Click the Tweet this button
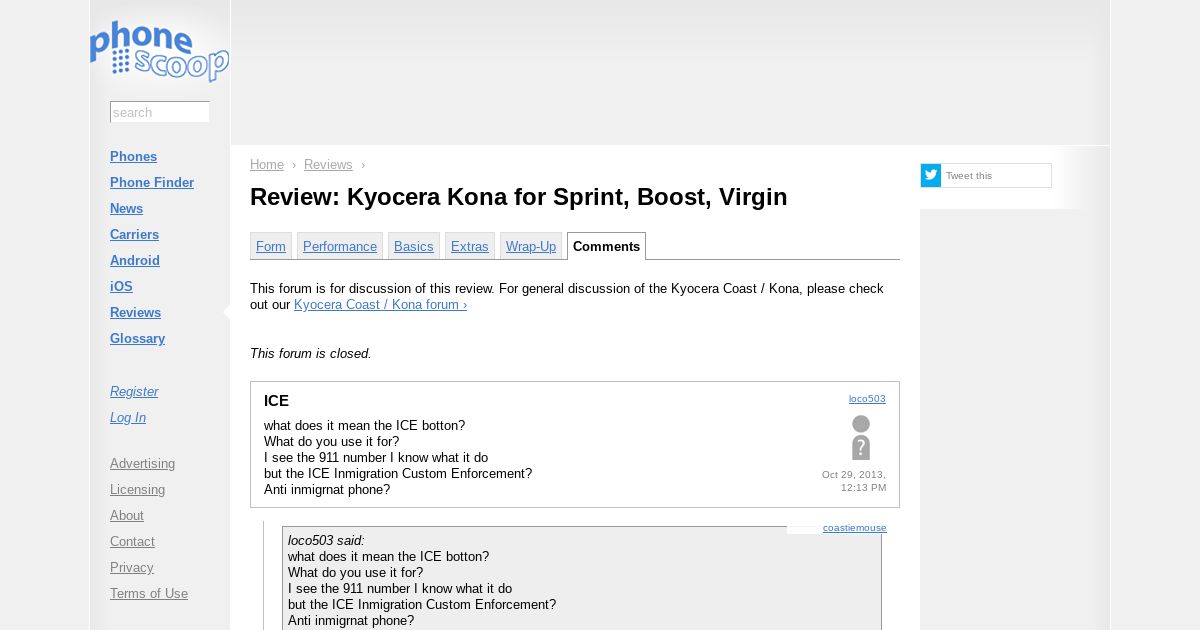The width and height of the screenshot is (1200, 630). [x=986, y=175]
